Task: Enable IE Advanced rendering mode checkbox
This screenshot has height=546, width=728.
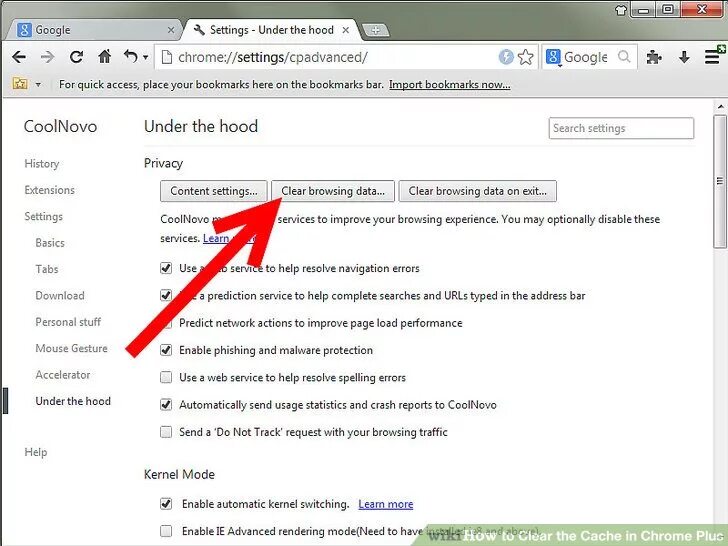Action: [x=166, y=531]
